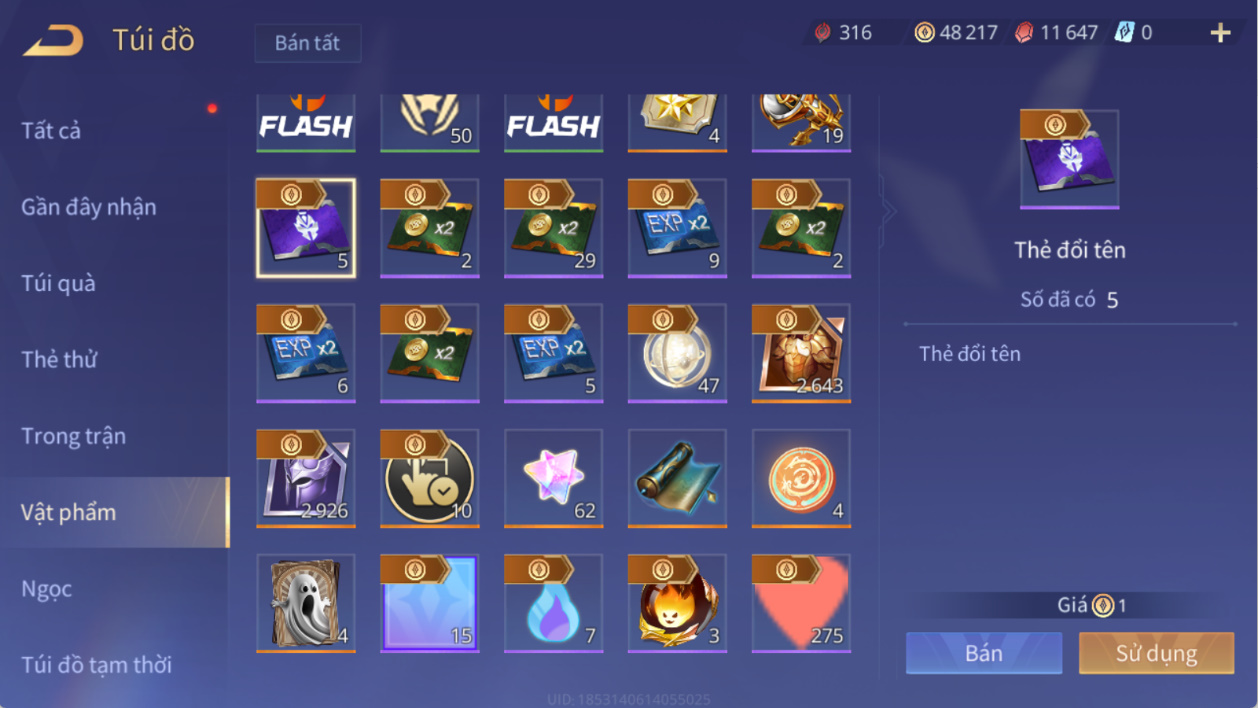Click the Sử dụng button
The image size is (1258, 708).
(x=1156, y=653)
